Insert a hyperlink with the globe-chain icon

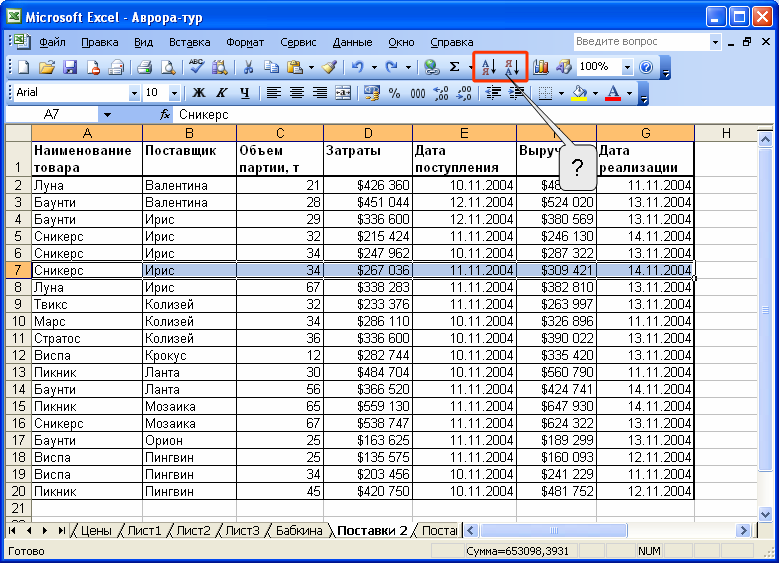[431, 67]
